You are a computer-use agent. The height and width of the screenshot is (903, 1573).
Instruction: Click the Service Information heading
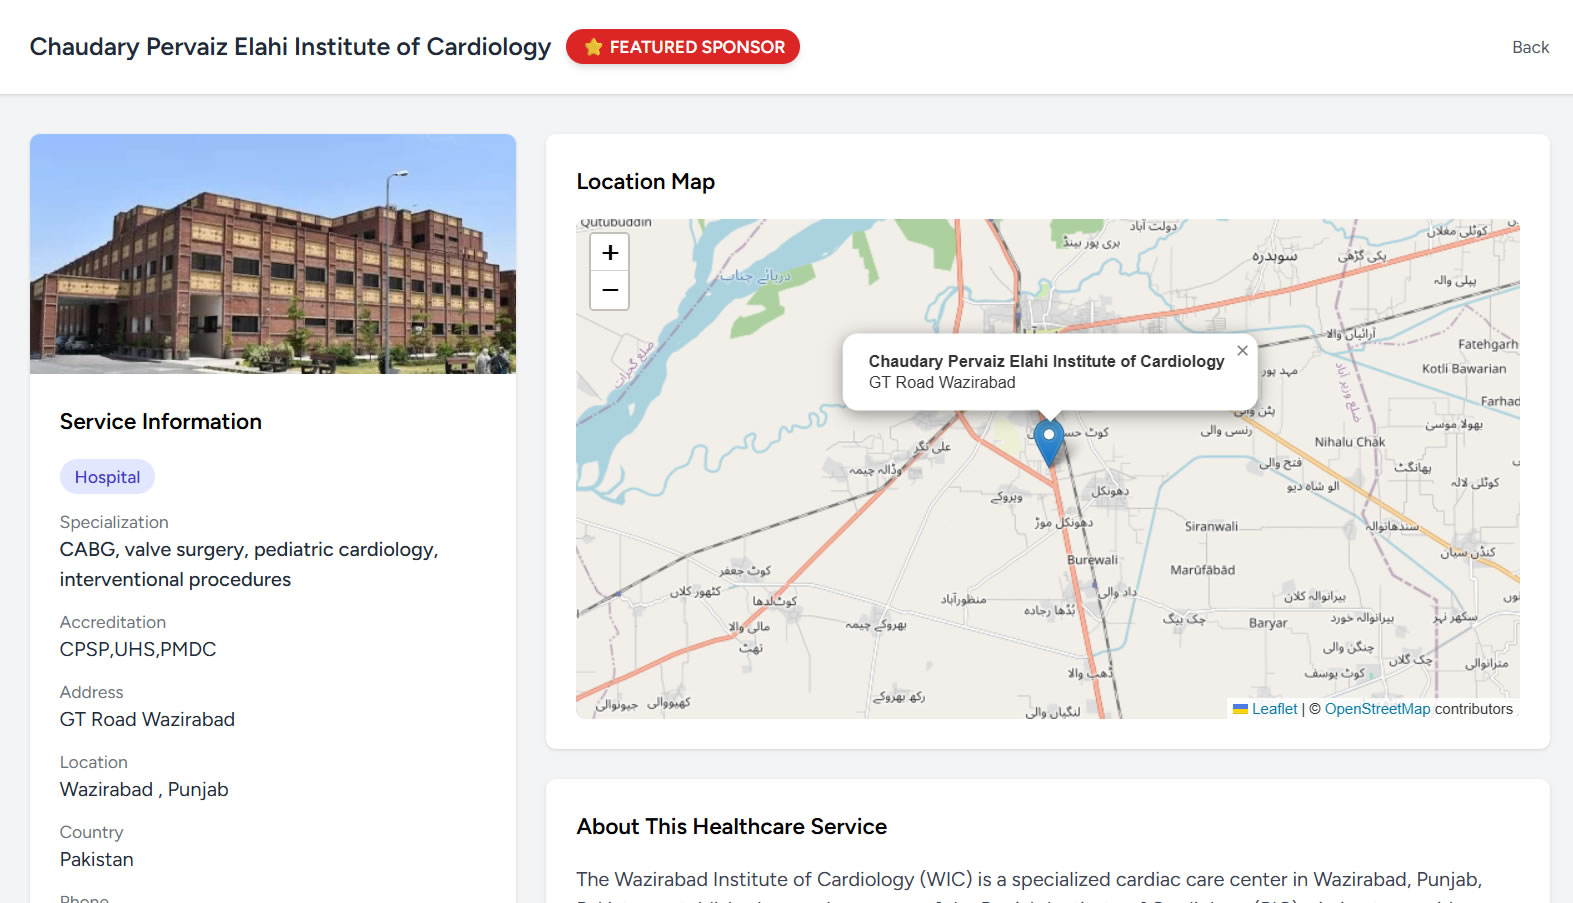[160, 422]
